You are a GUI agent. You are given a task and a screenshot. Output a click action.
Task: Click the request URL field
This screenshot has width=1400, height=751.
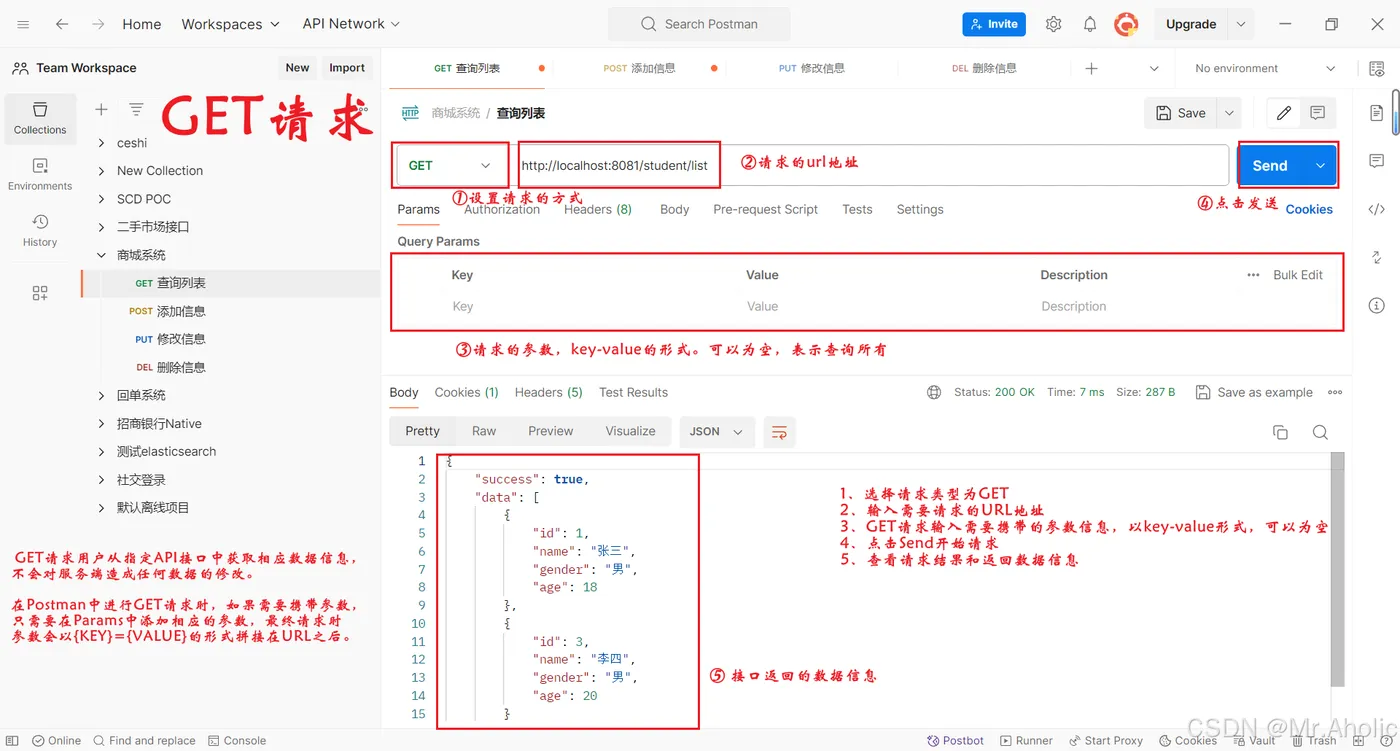[870, 165]
